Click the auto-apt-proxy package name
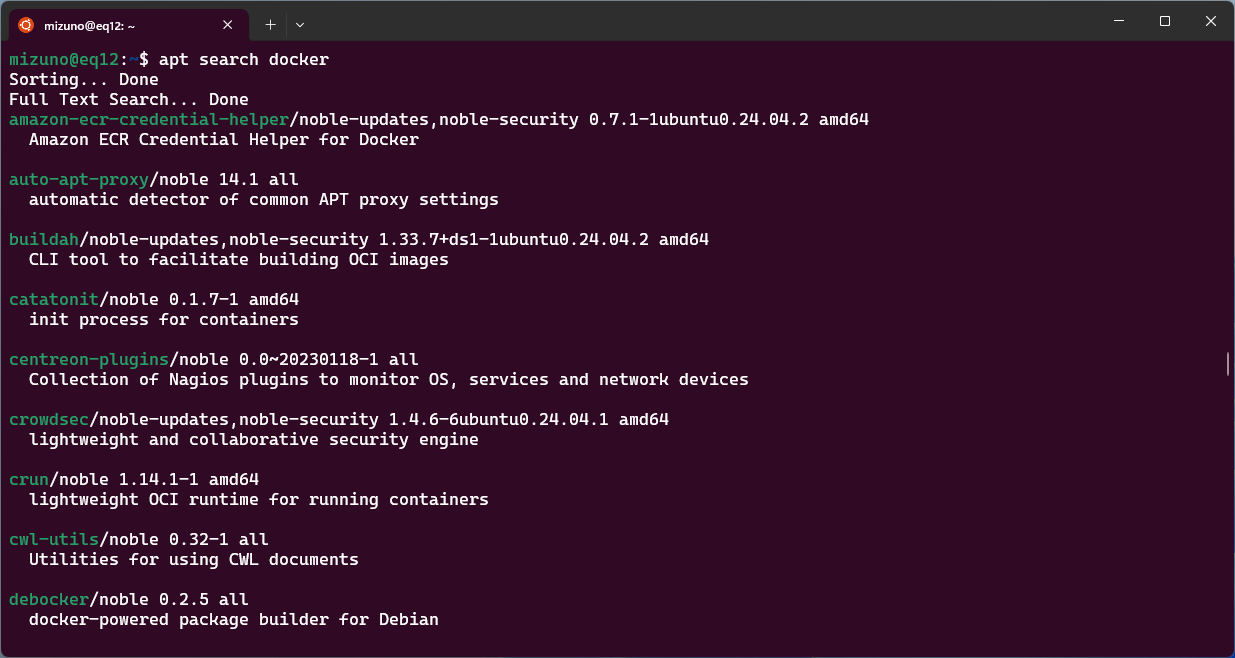 coord(79,179)
